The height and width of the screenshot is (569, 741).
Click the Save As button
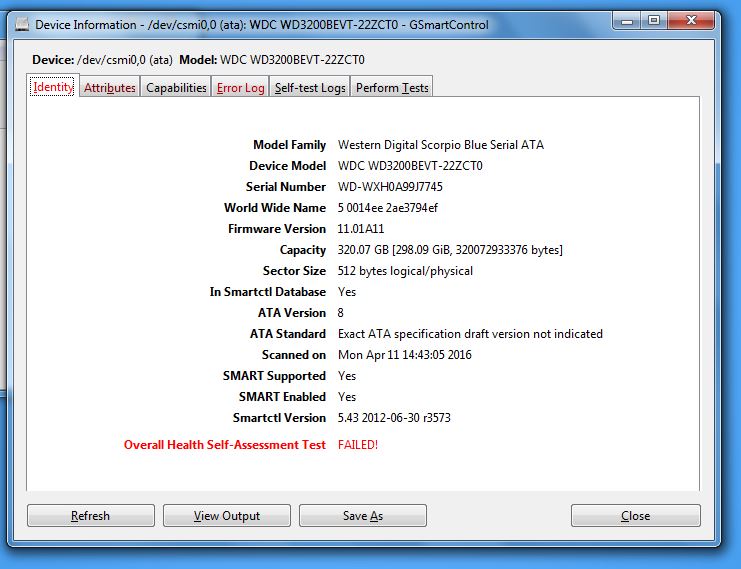point(363,516)
